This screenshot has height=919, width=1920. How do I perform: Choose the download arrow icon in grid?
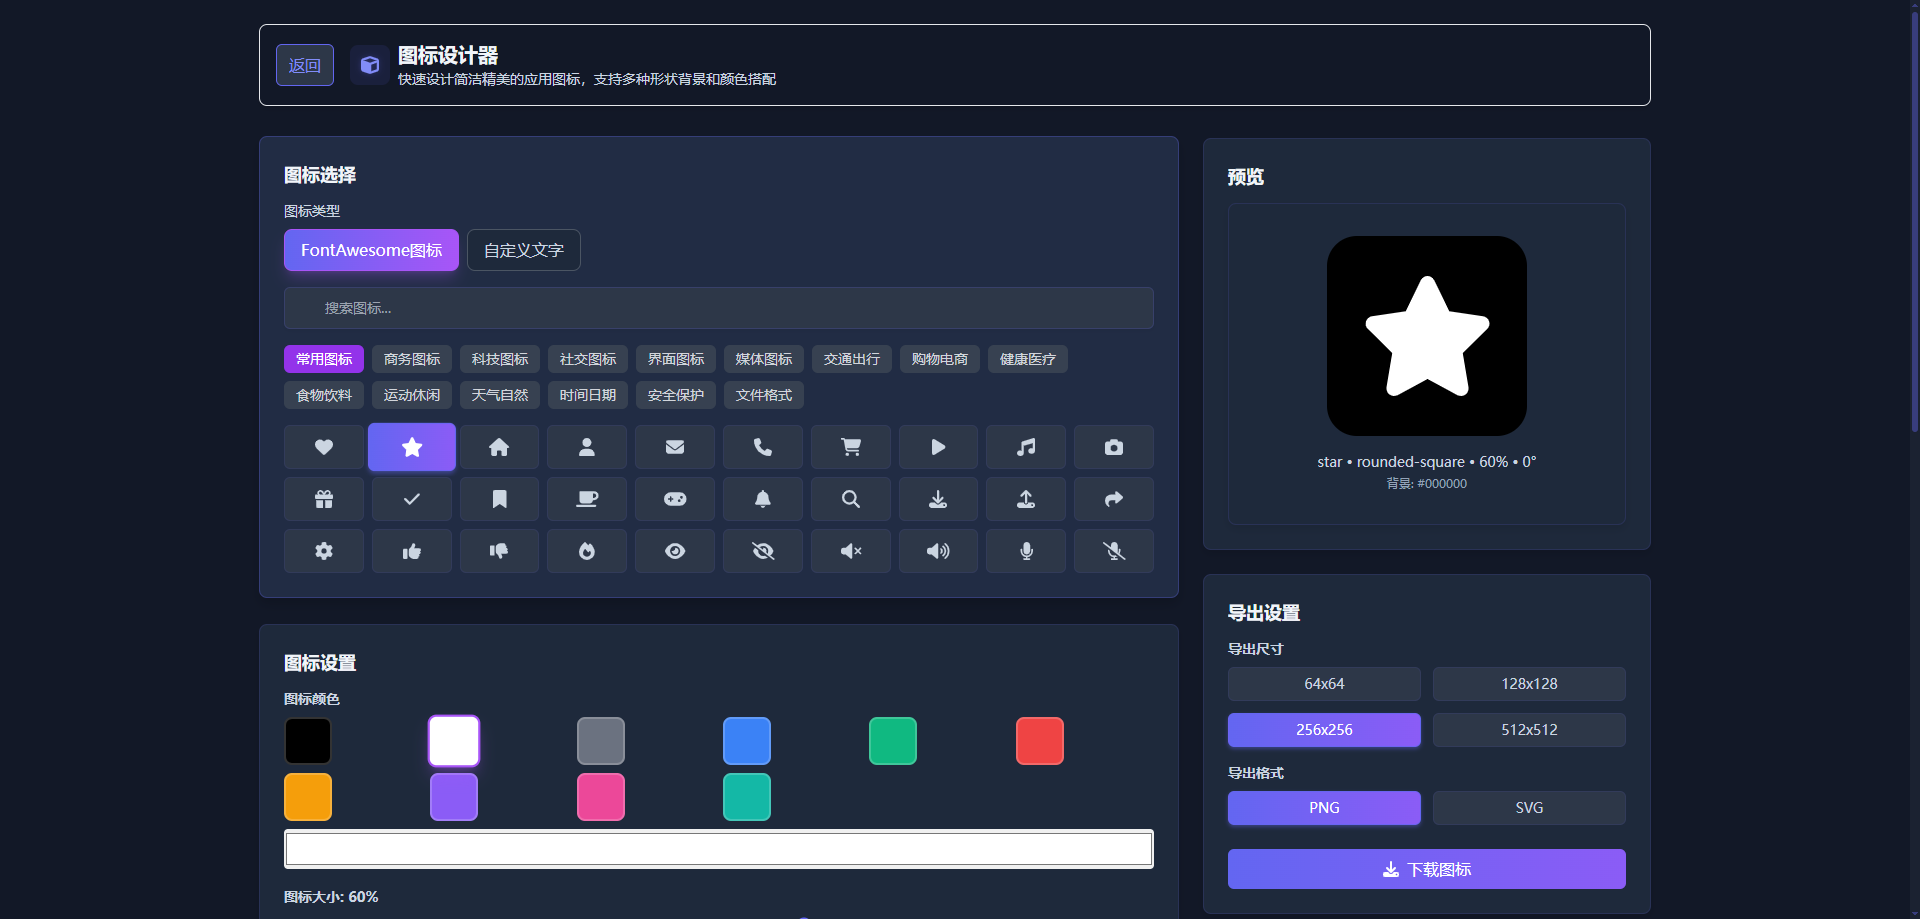938,499
